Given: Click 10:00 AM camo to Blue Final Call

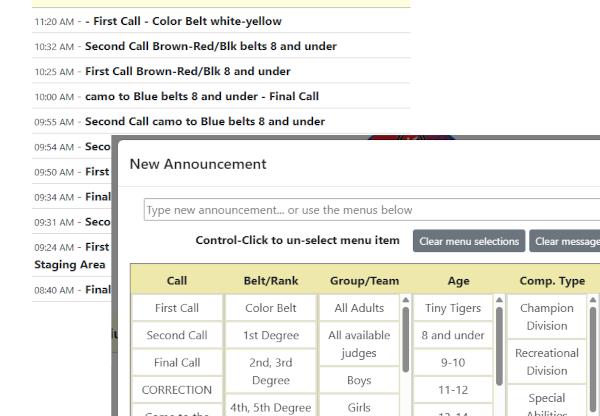Looking at the screenshot, I should point(221,96).
